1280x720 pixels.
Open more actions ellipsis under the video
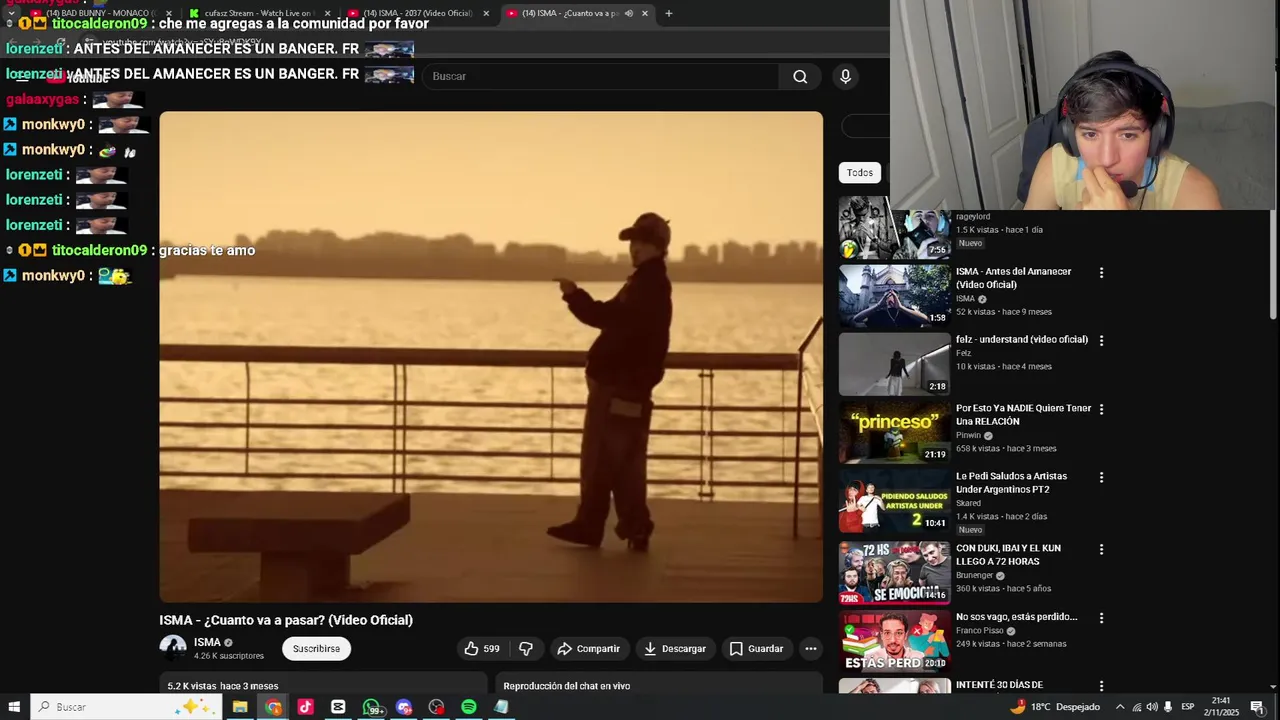(x=811, y=649)
